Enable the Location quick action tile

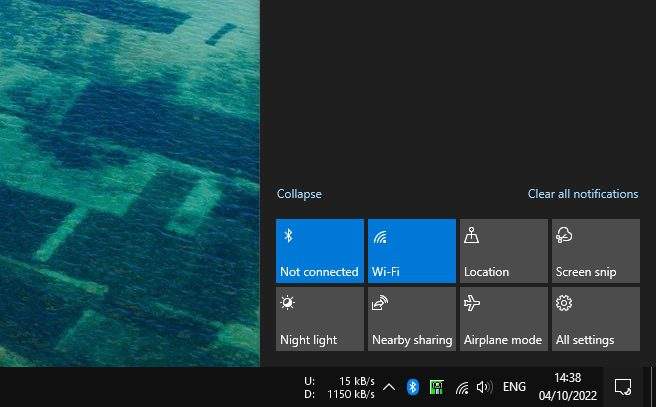[504, 251]
